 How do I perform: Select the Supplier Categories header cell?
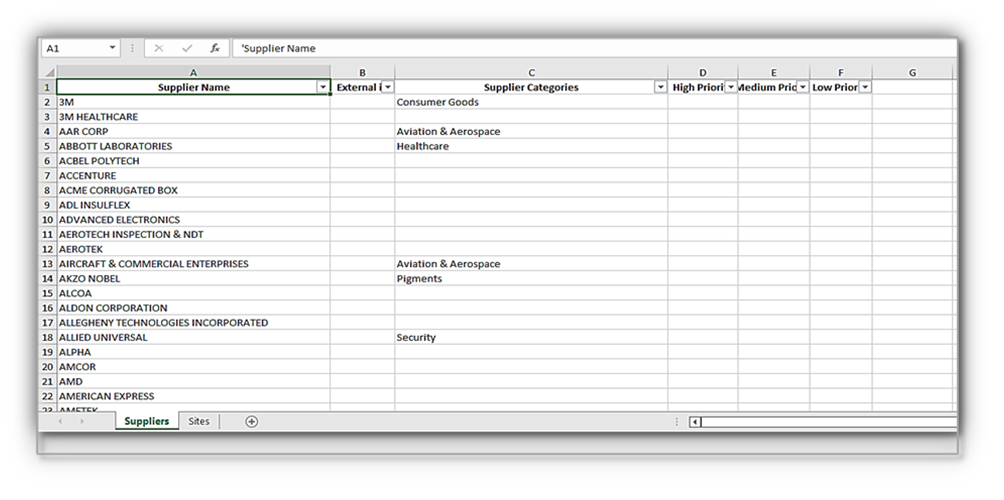pyautogui.click(x=531, y=88)
